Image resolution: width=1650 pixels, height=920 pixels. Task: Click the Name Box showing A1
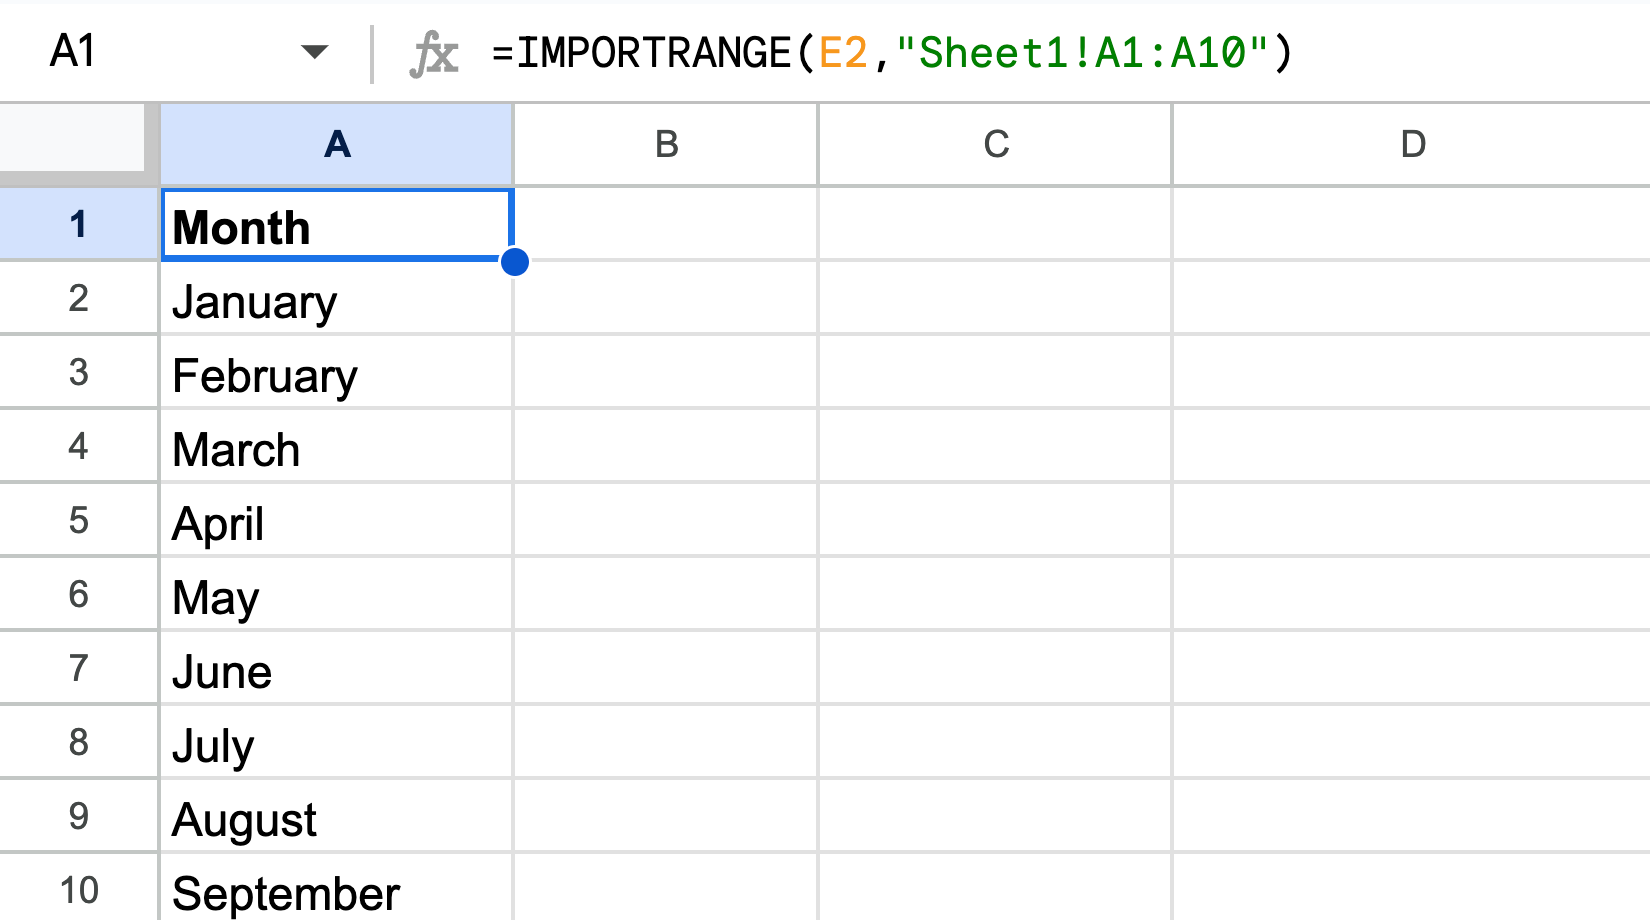(120, 52)
